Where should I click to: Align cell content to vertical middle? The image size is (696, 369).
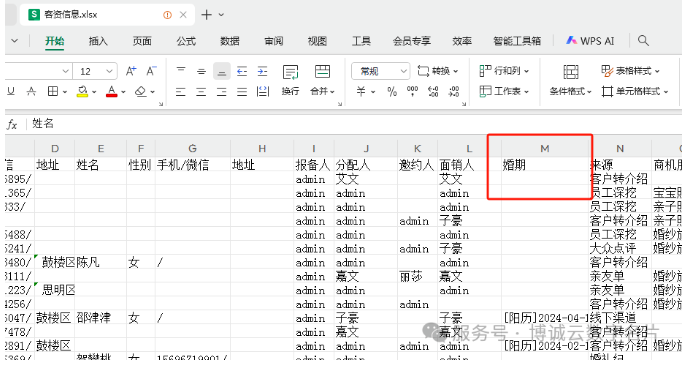(x=201, y=71)
